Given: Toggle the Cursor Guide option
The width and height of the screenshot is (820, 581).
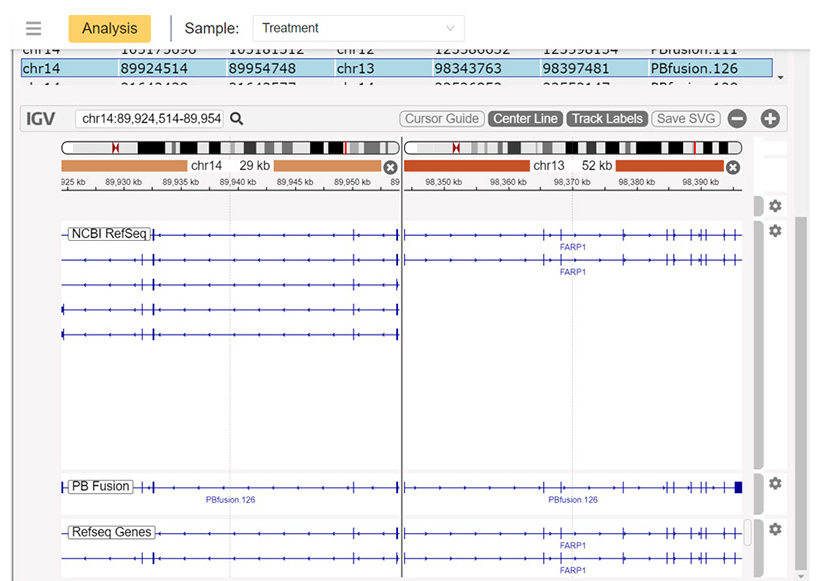Looking at the screenshot, I should (x=442, y=119).
